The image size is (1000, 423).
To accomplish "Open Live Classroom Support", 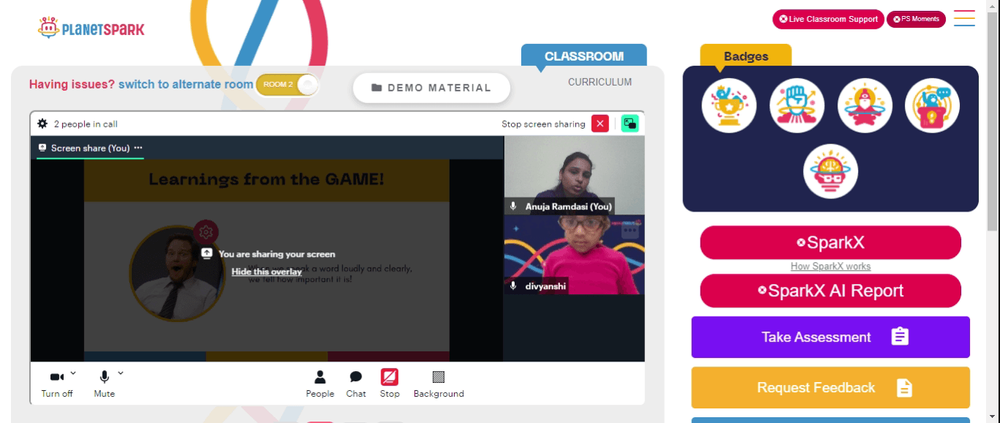I will click(x=828, y=19).
